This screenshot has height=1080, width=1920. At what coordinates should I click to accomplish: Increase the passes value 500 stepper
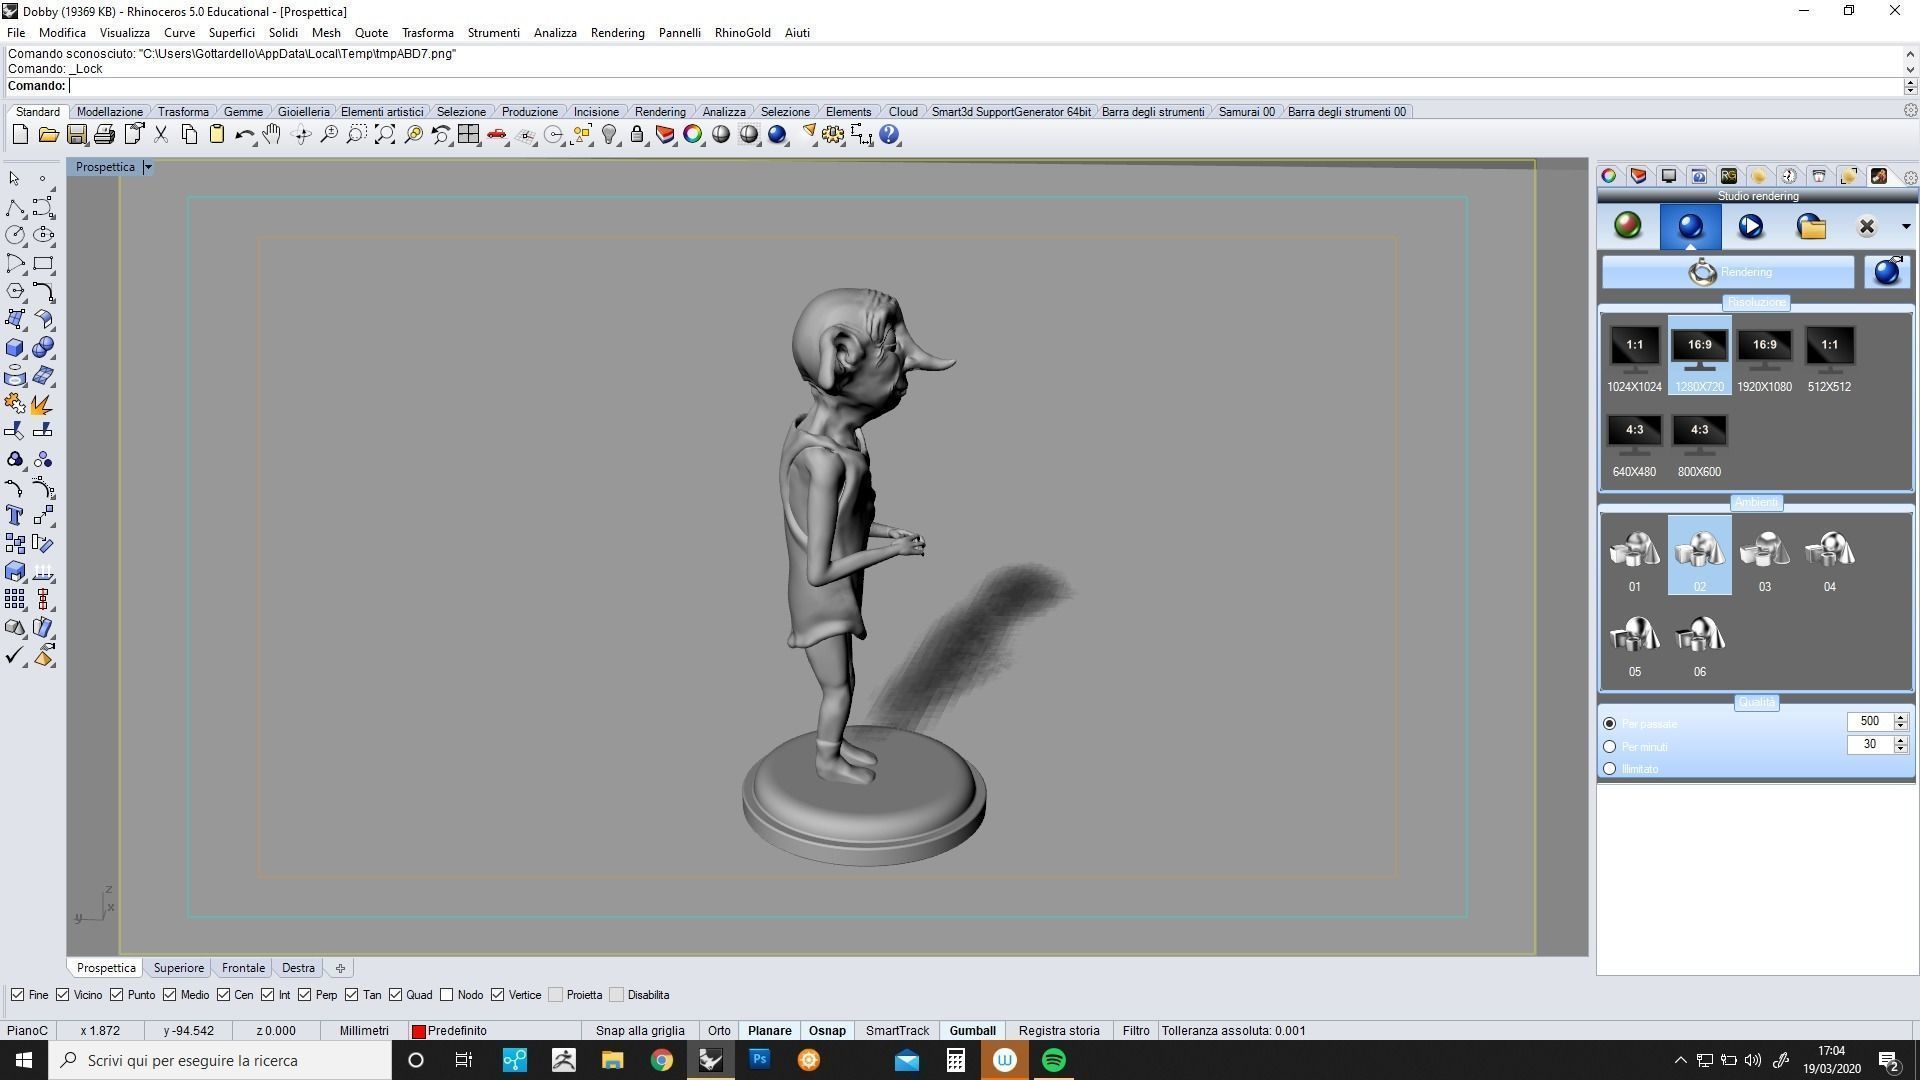(1900, 717)
